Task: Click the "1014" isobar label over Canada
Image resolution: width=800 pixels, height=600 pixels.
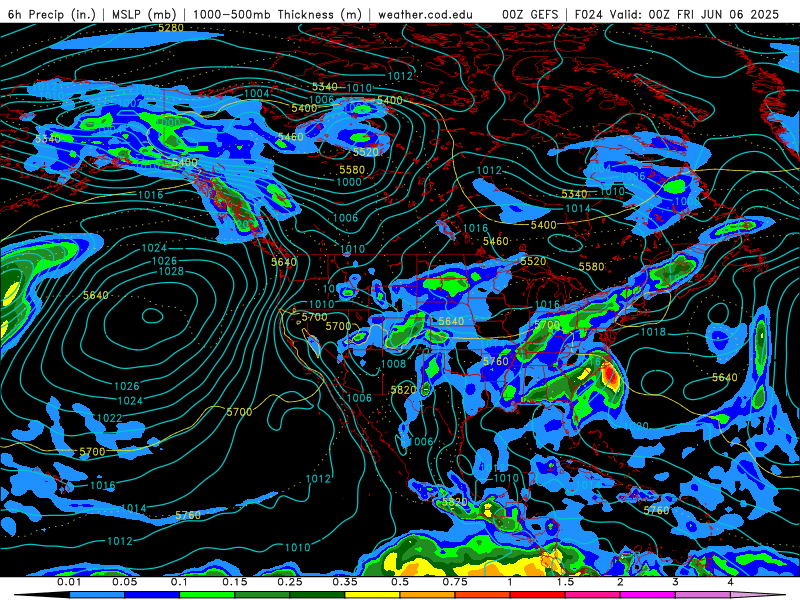Action: click(x=578, y=208)
